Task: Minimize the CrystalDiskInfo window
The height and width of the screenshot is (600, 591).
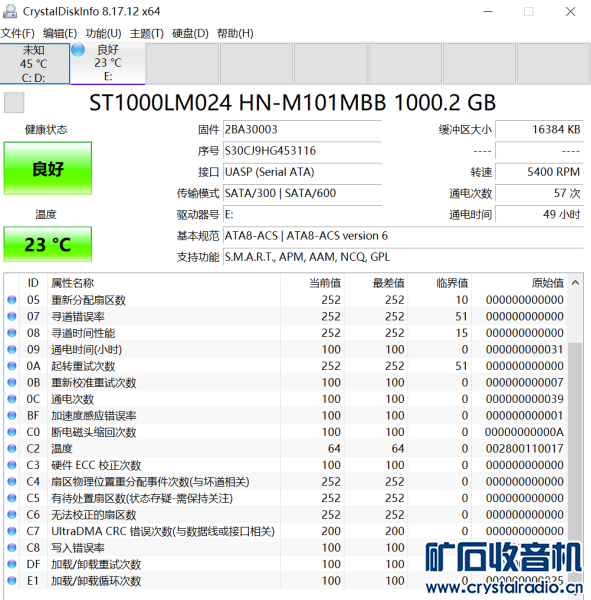Action: [488, 11]
